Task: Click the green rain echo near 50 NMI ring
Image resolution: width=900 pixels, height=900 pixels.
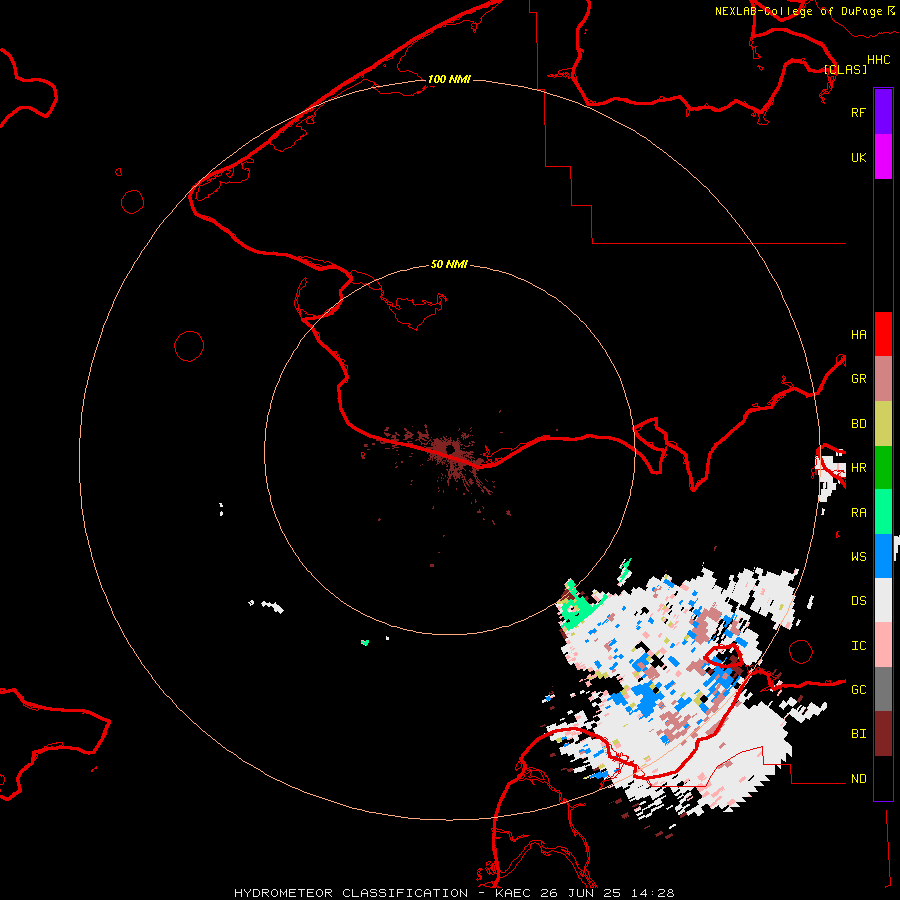Action: (579, 607)
